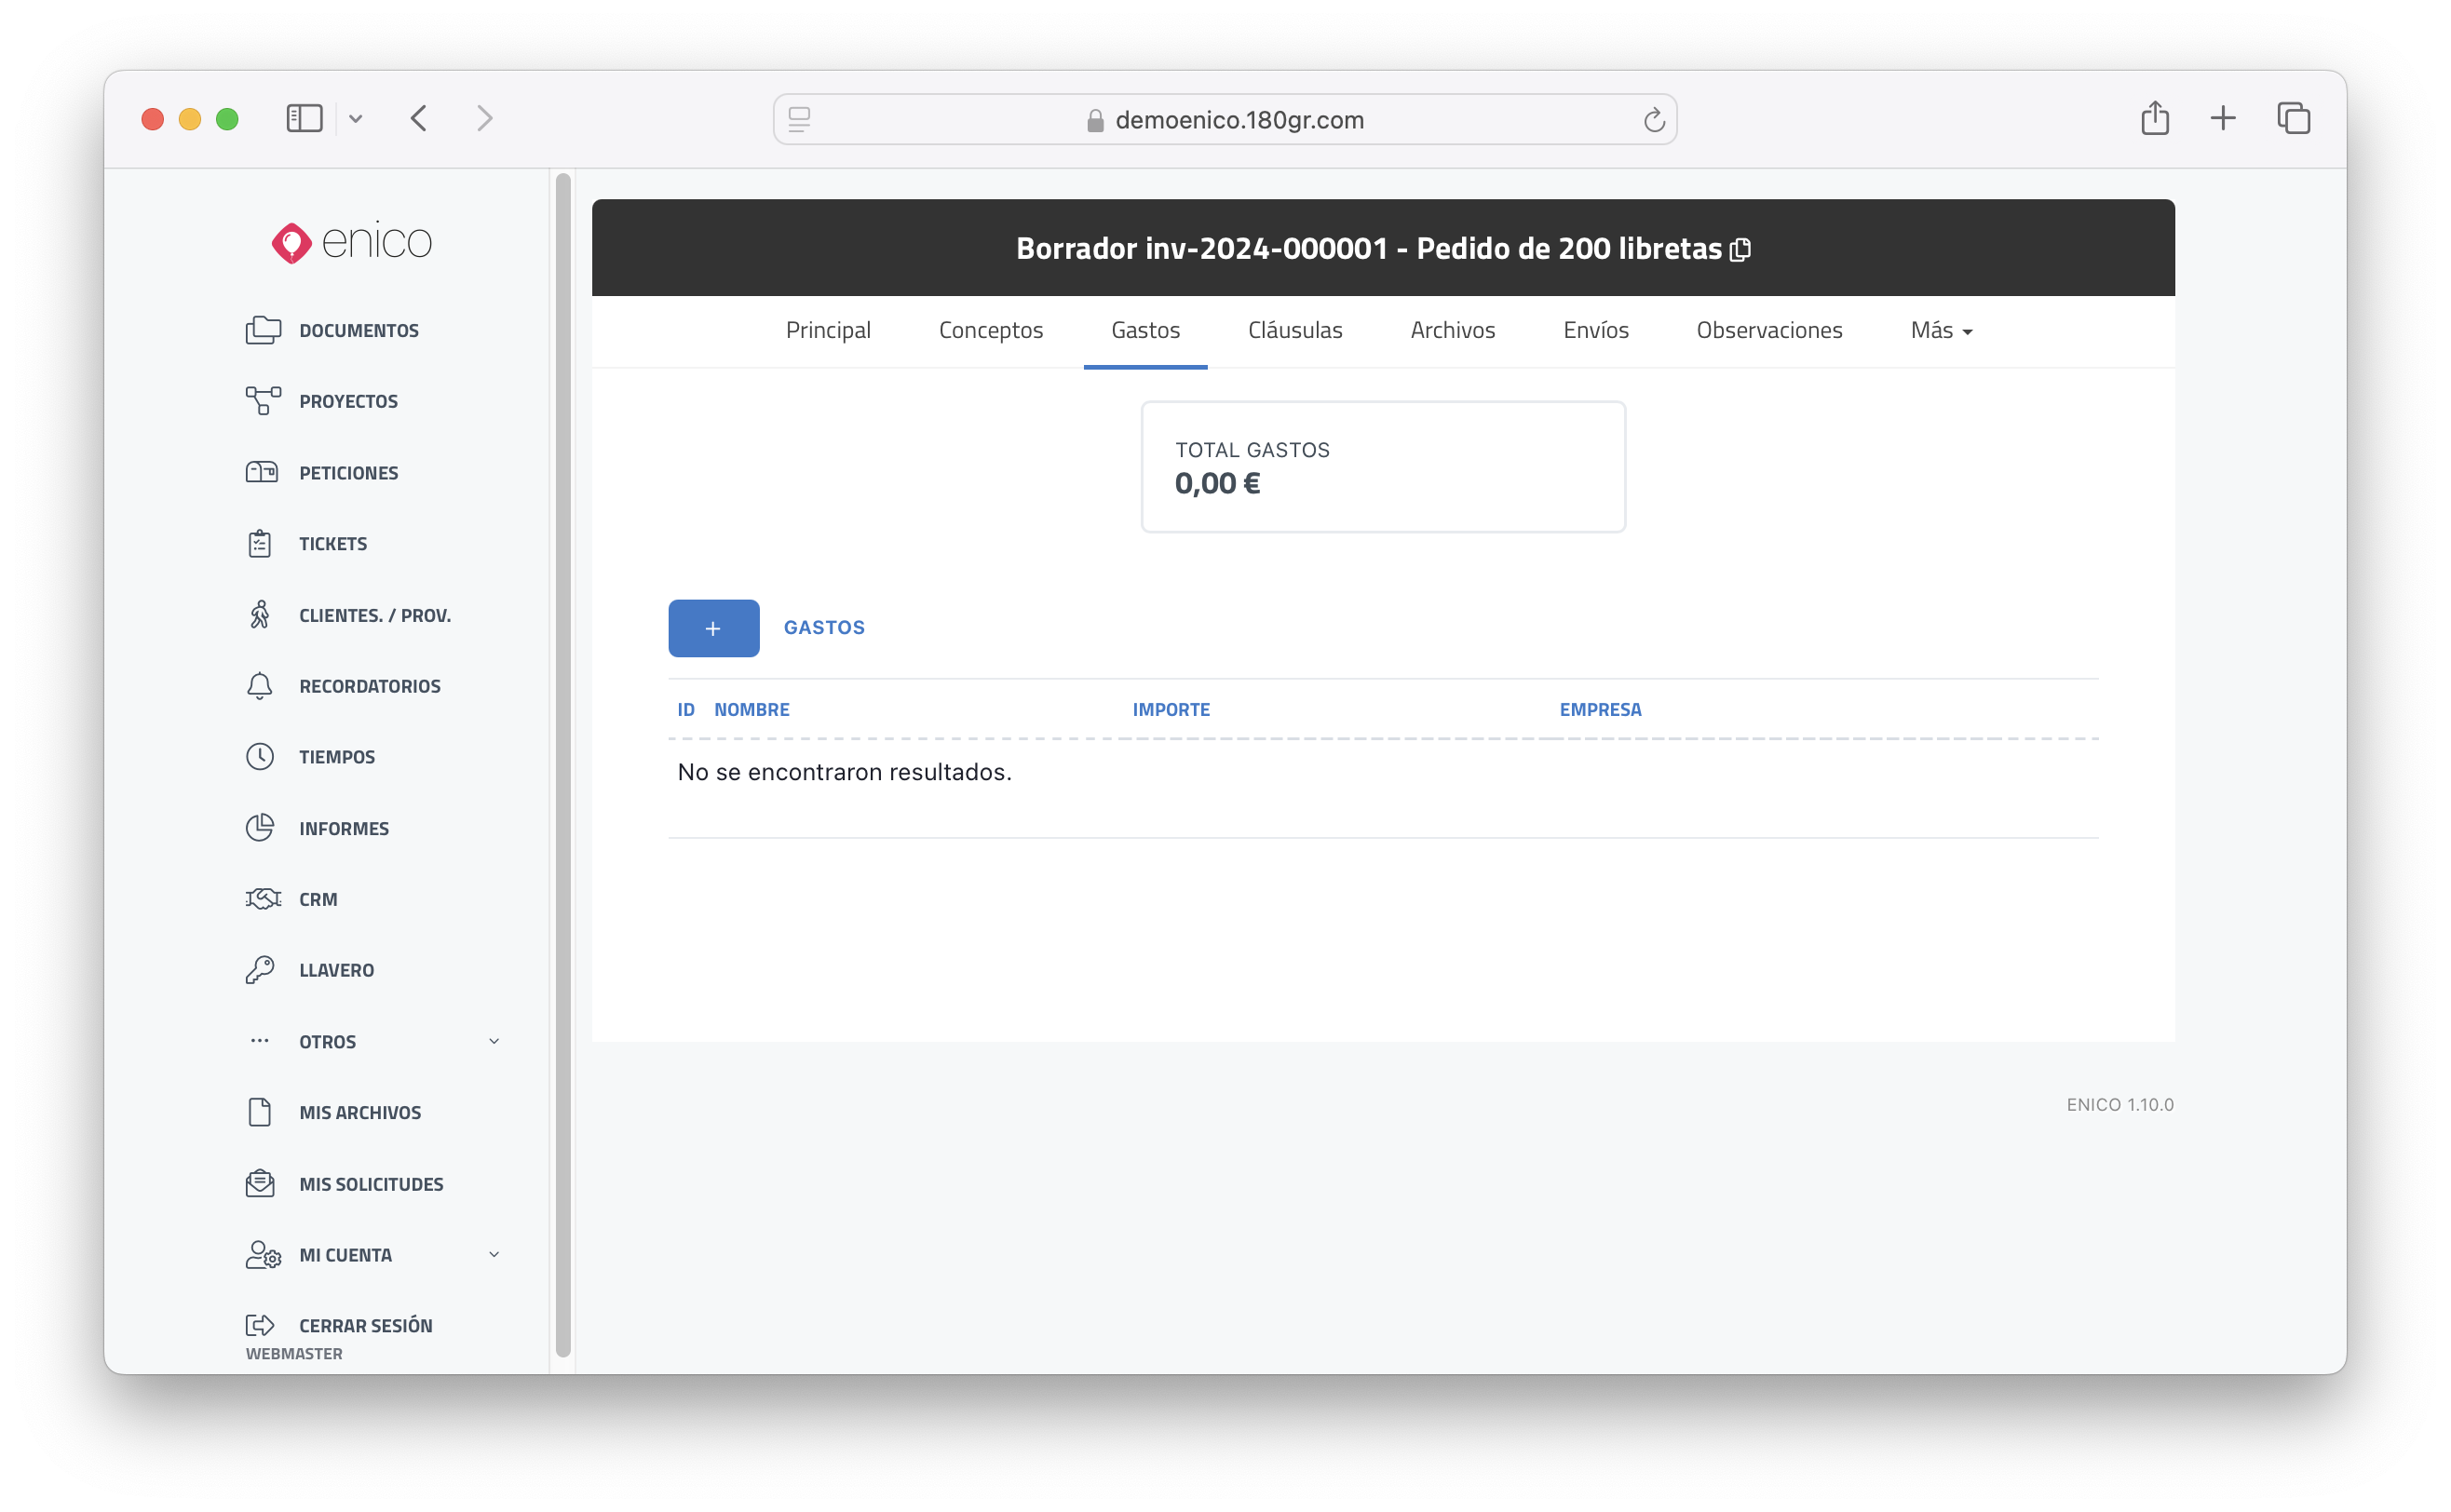Open Proyectos via its diagram icon
Screen dimensions: 2451x1512
[x=262, y=401]
